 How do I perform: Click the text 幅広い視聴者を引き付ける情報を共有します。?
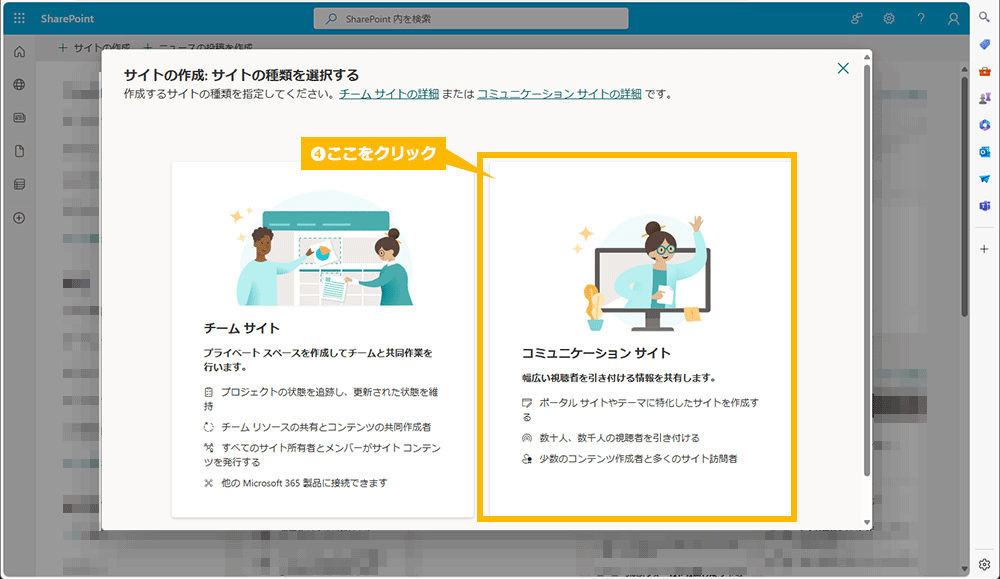(x=619, y=377)
